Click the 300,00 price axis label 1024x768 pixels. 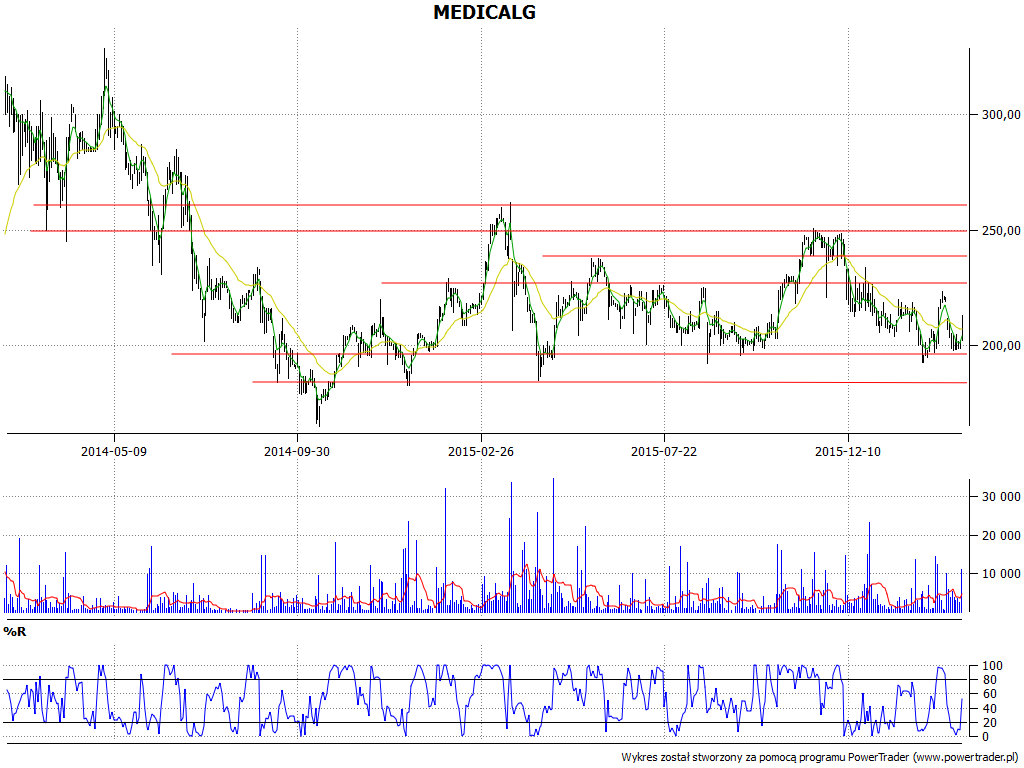pyautogui.click(x=1001, y=114)
